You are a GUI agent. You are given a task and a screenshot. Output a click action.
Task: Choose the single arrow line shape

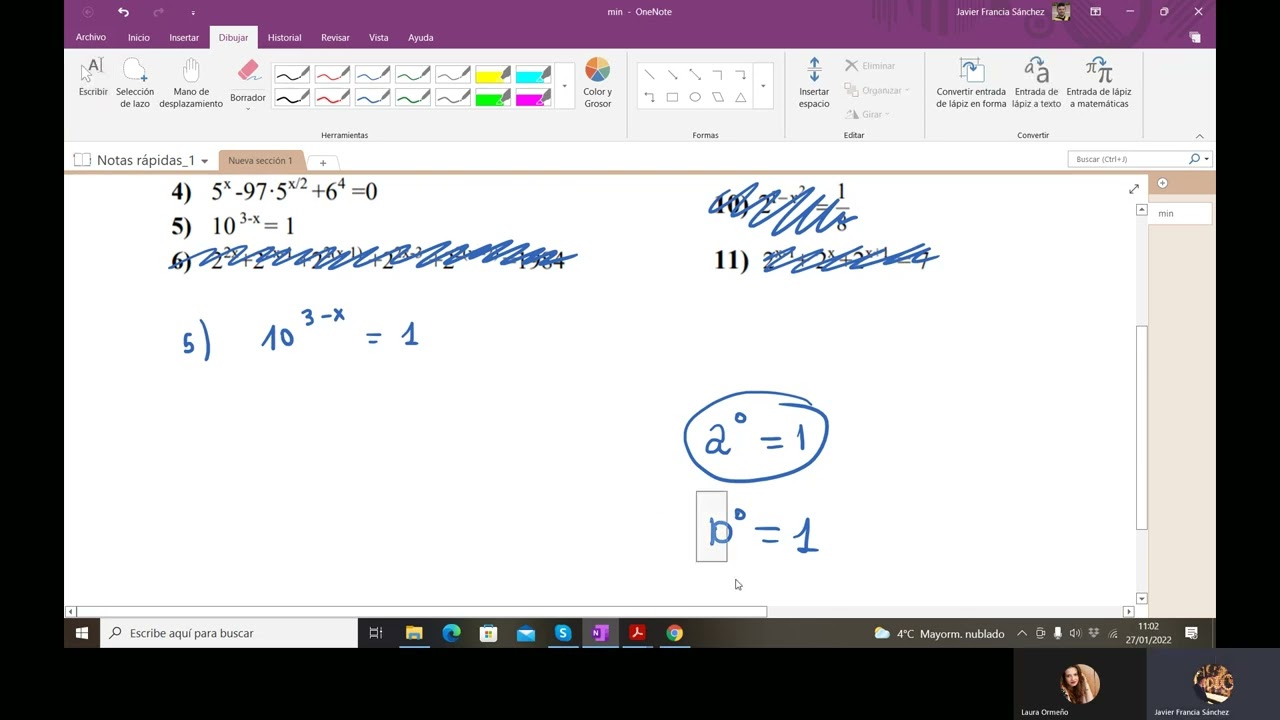[673, 75]
